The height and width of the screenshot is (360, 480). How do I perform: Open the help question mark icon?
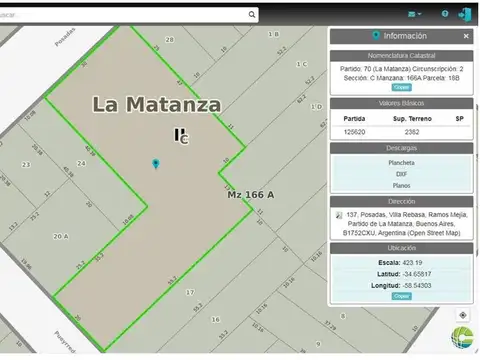tap(445, 14)
